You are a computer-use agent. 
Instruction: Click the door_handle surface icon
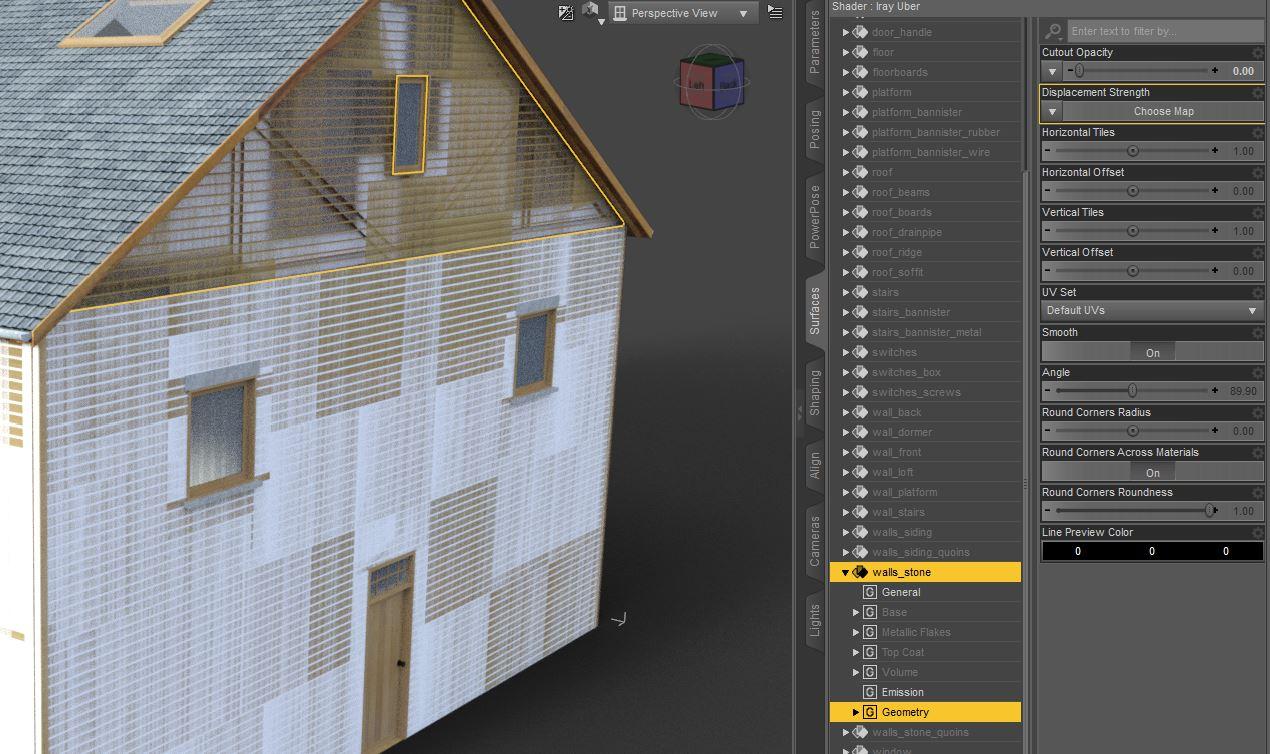pyautogui.click(x=860, y=32)
